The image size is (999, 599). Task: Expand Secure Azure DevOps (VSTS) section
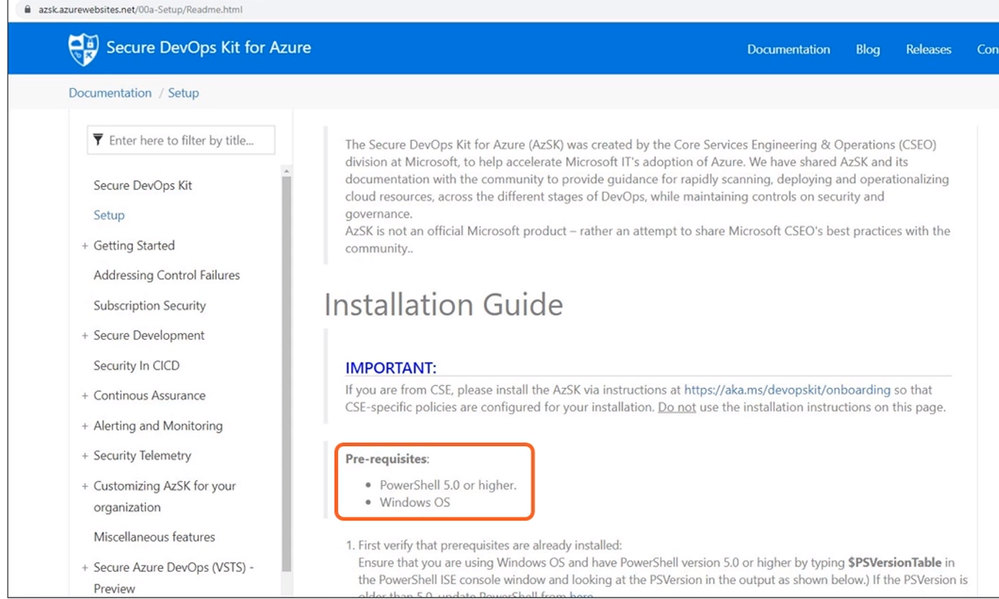pos(84,567)
